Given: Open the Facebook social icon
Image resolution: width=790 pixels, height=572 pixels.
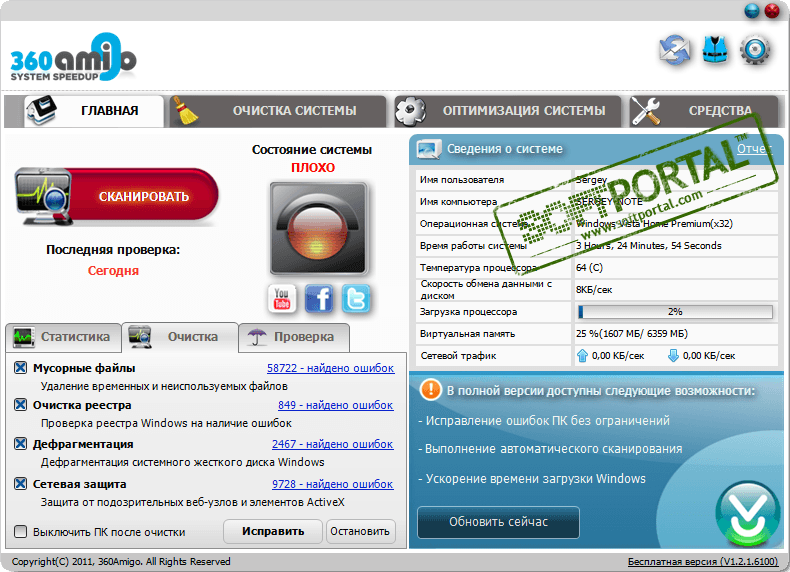Looking at the screenshot, I should [x=319, y=299].
